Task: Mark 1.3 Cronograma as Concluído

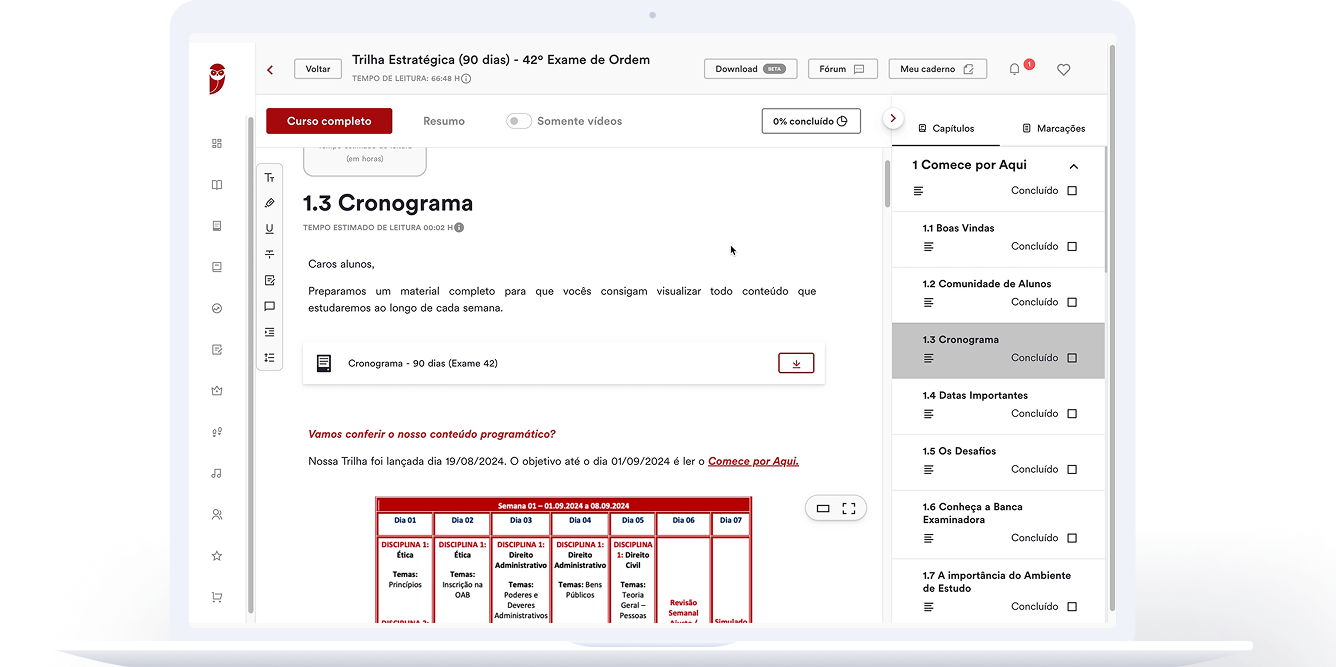Action: point(1072,358)
